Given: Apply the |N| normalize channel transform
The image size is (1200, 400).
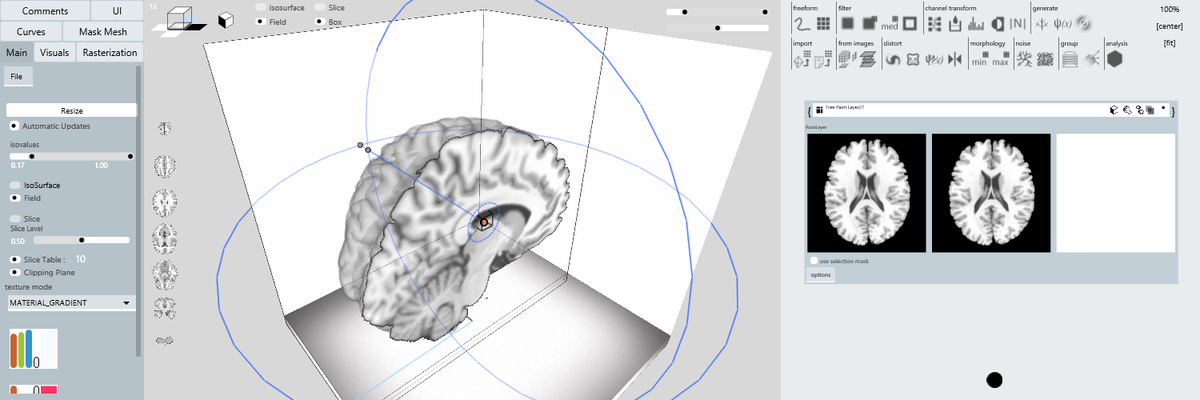Looking at the screenshot, I should pos(1018,24).
